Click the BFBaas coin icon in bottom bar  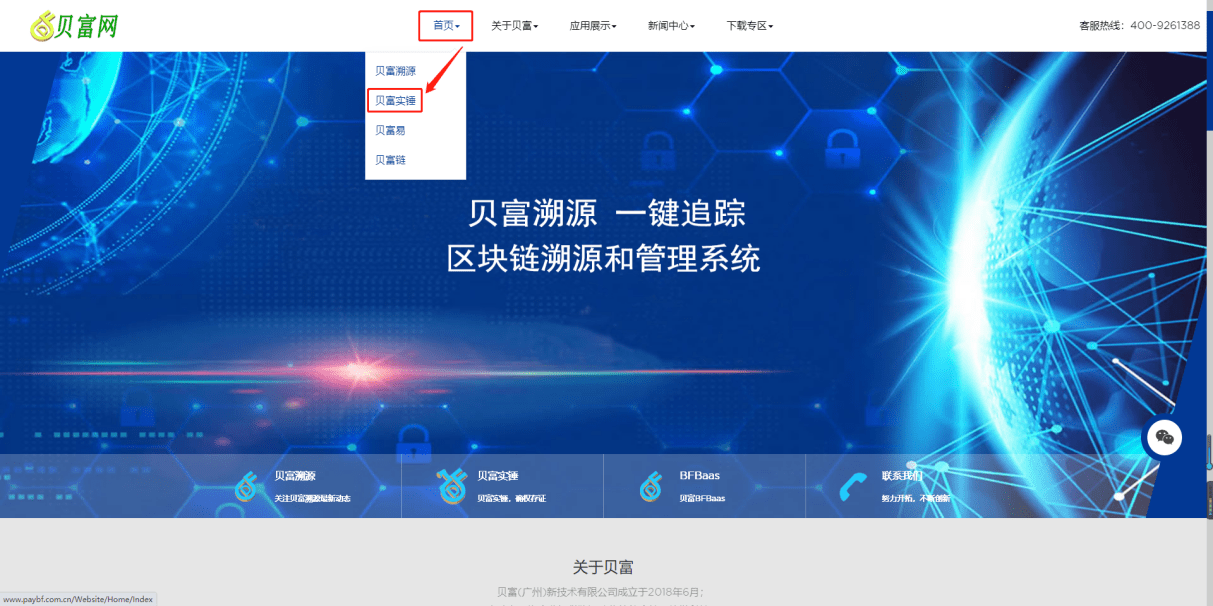(x=650, y=486)
